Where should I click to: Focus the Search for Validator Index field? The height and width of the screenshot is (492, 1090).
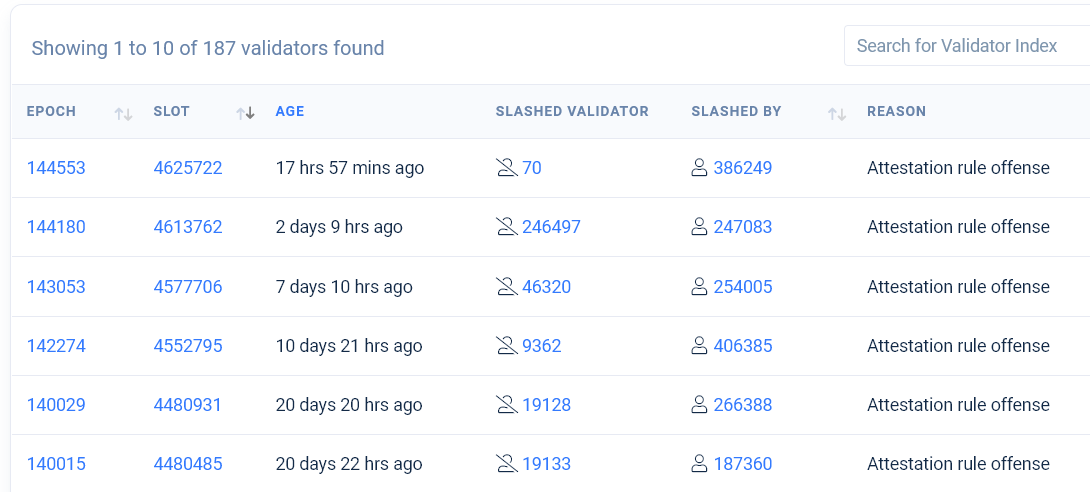(967, 46)
